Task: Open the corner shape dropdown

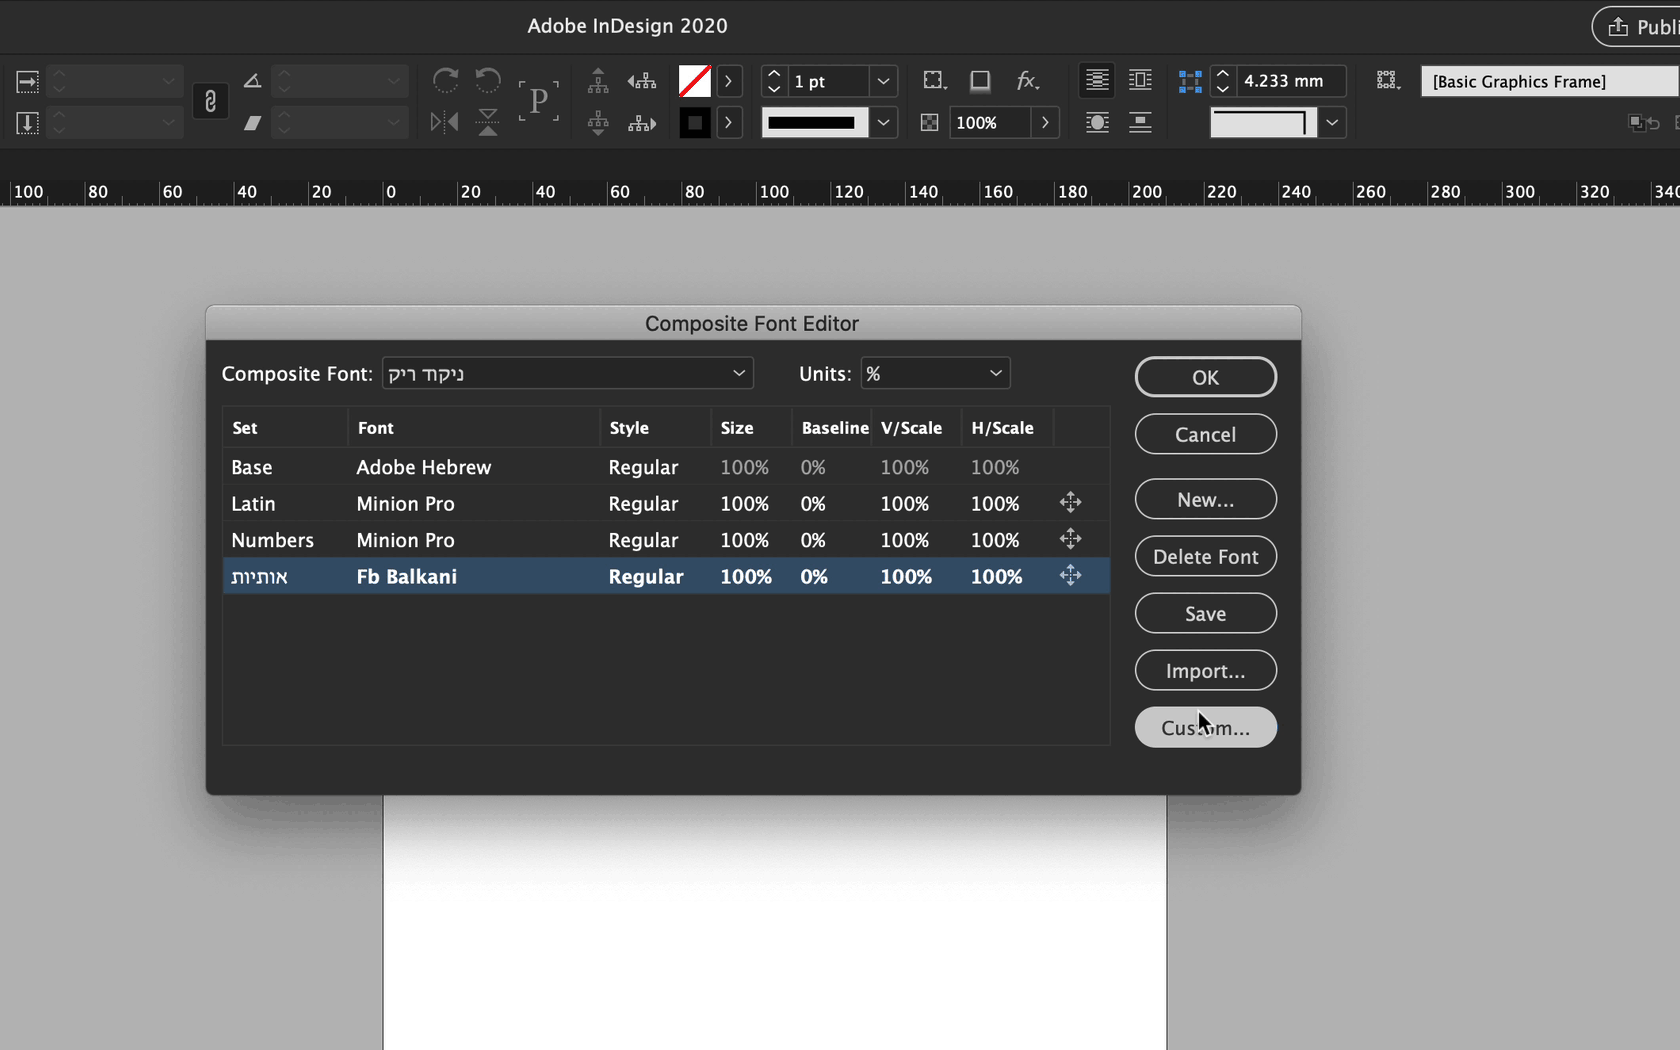Action: [1332, 123]
